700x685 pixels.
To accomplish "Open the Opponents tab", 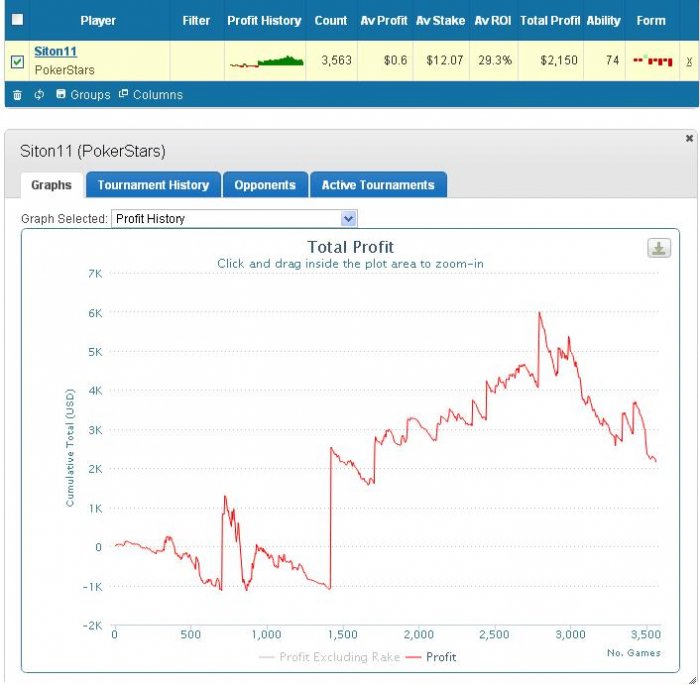I will click(265, 185).
